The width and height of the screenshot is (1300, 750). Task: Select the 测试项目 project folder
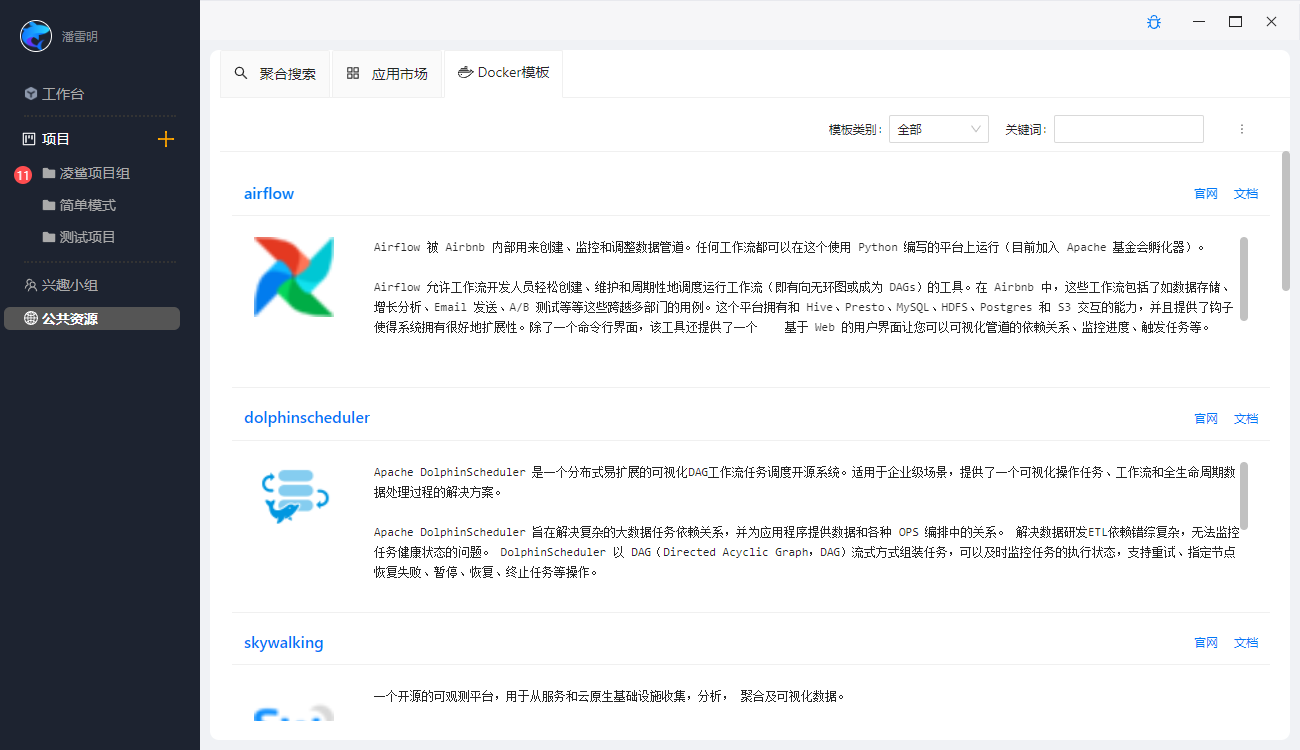pyautogui.click(x=87, y=237)
